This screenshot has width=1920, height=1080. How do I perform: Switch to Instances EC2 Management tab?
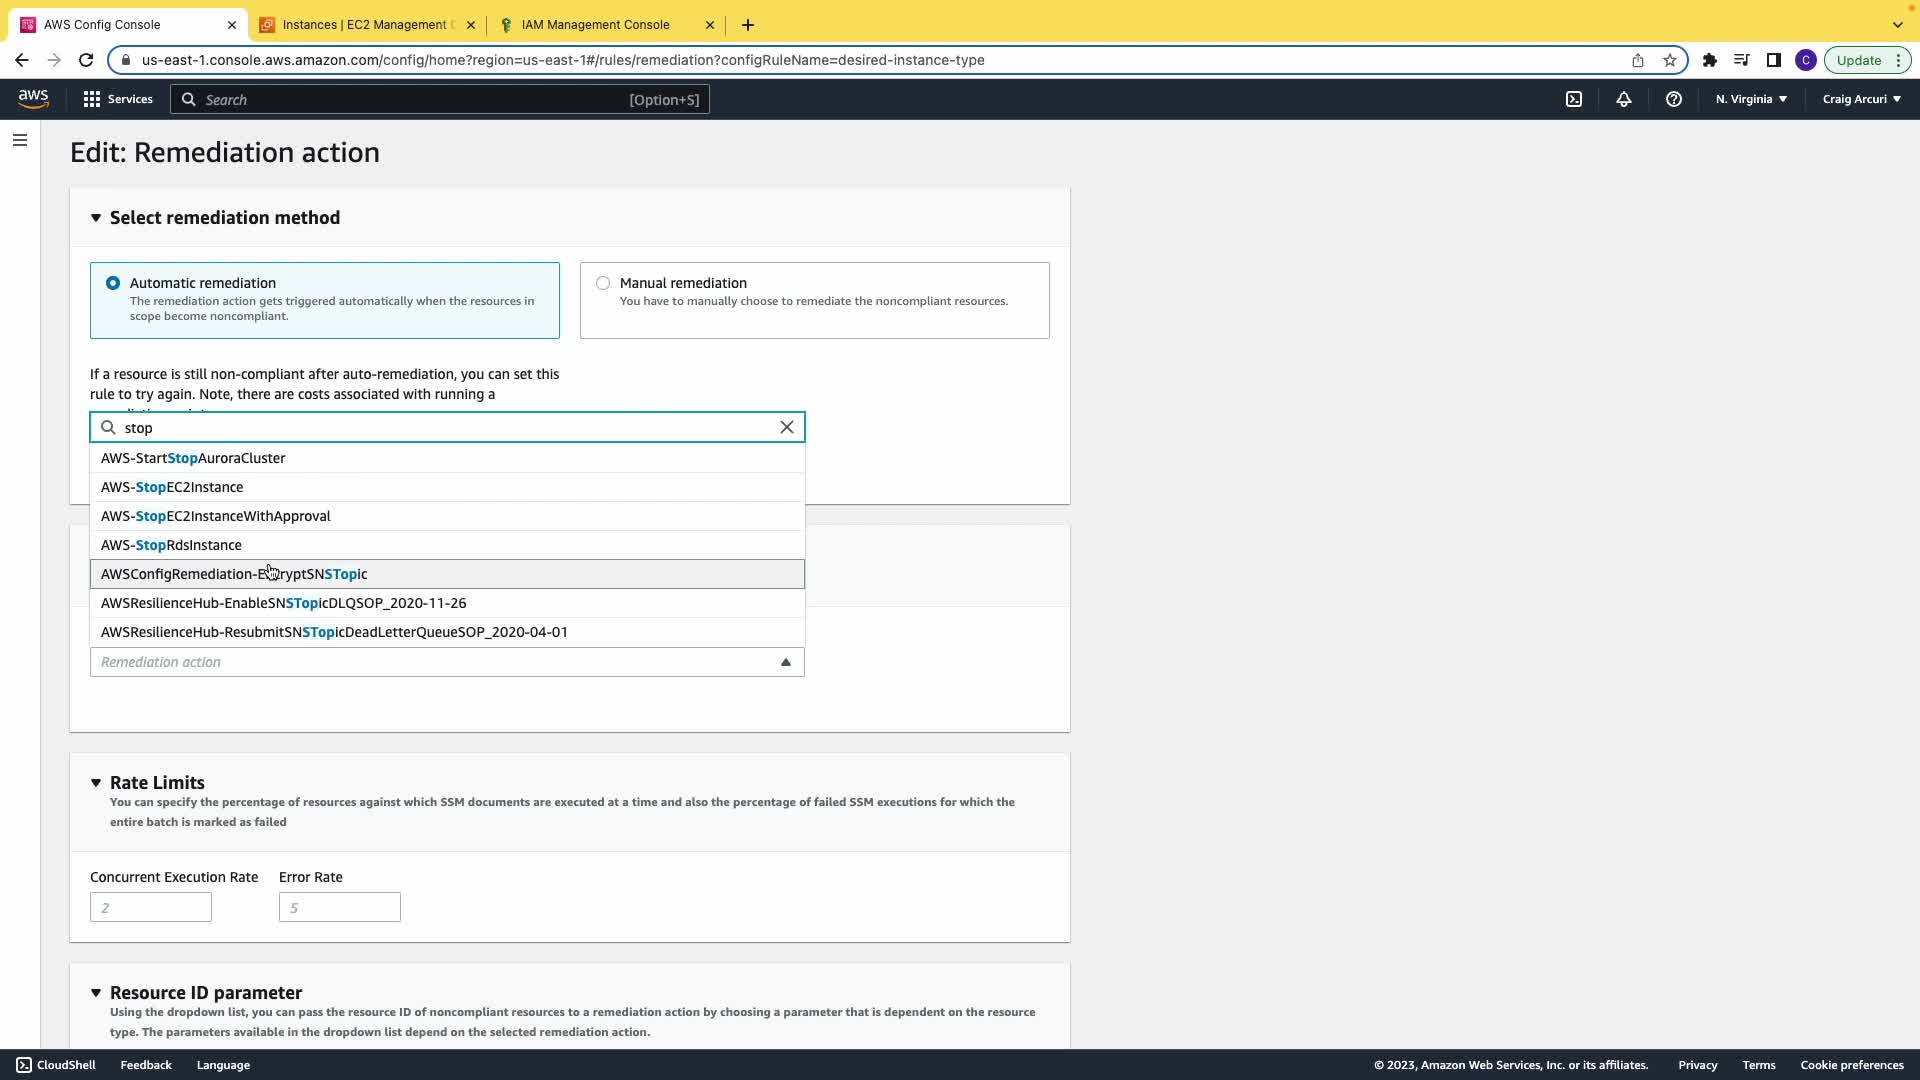[x=366, y=25]
